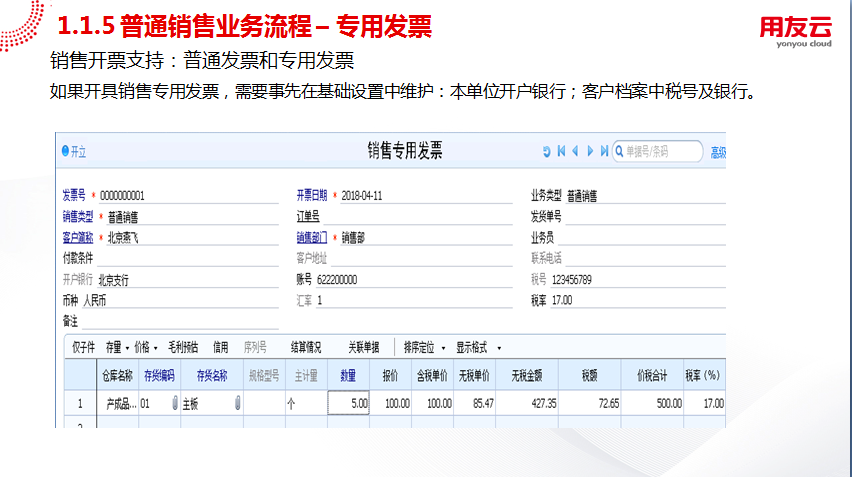Click the magnifier icon in search box
The height and width of the screenshot is (477, 852).
tap(619, 152)
